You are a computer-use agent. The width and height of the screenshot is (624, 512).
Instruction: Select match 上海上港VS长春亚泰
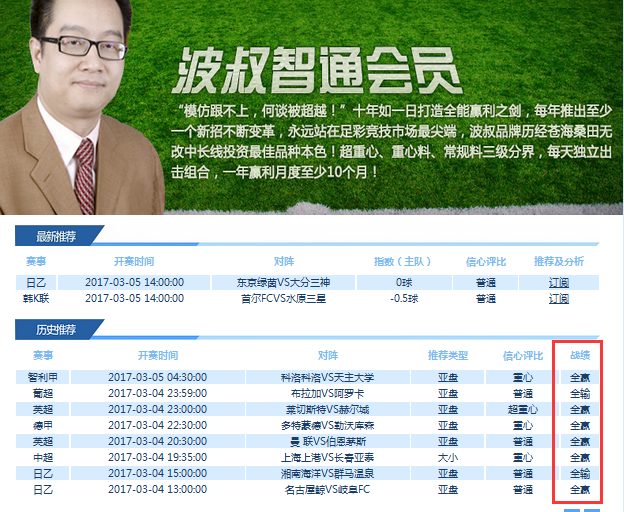(328, 457)
